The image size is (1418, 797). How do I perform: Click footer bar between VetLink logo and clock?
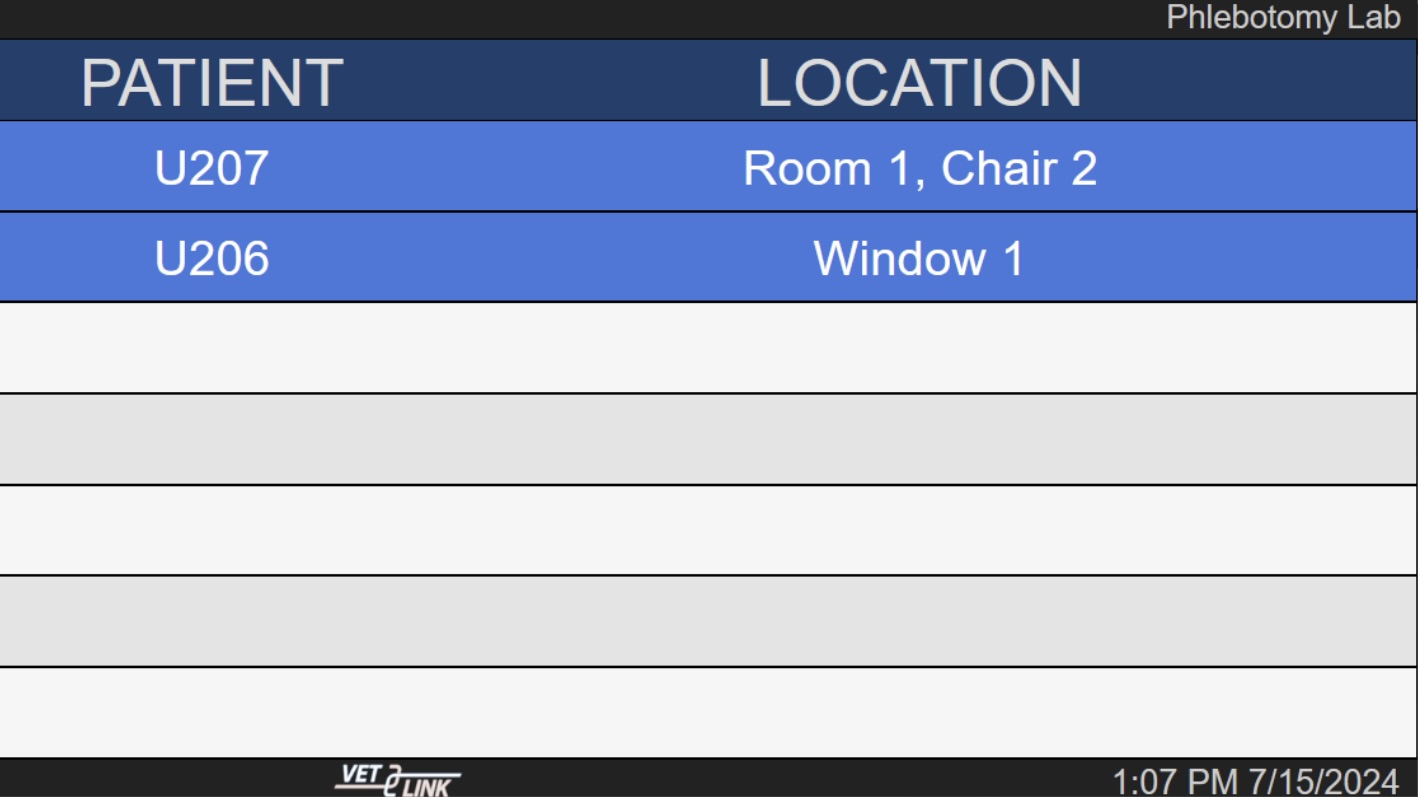[780, 779]
